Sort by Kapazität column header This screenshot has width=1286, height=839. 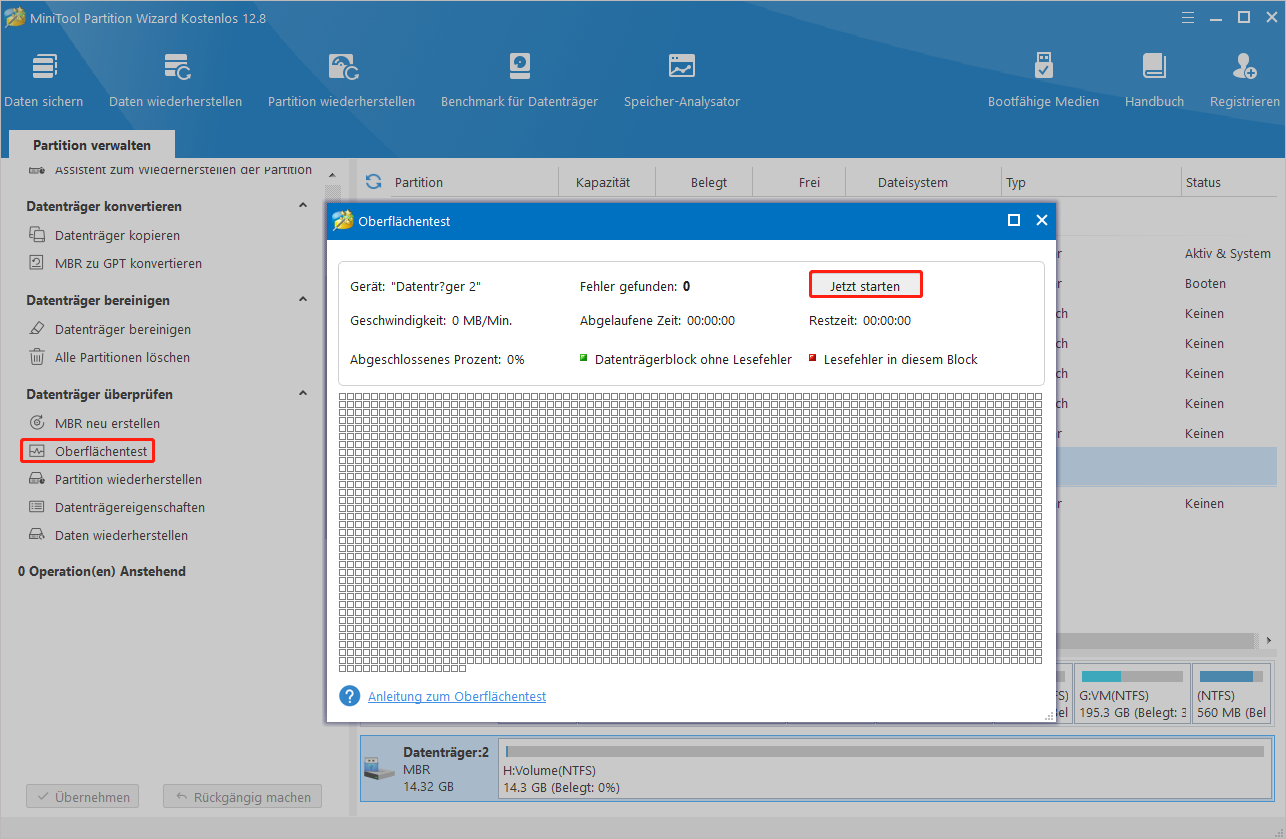point(603,183)
